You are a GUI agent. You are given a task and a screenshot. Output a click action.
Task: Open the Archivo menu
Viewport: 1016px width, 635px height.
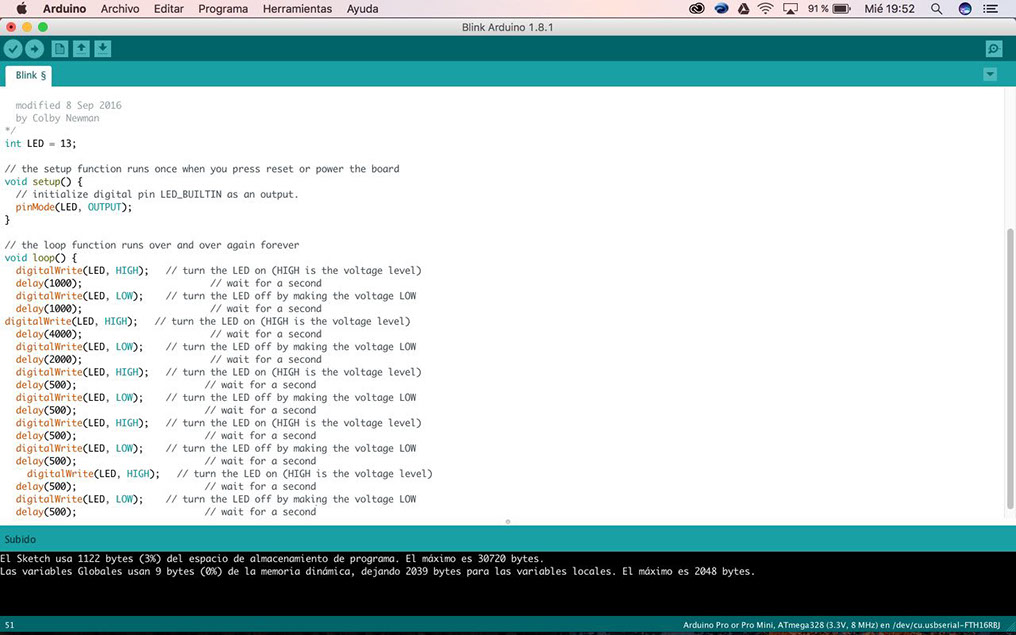click(x=120, y=9)
